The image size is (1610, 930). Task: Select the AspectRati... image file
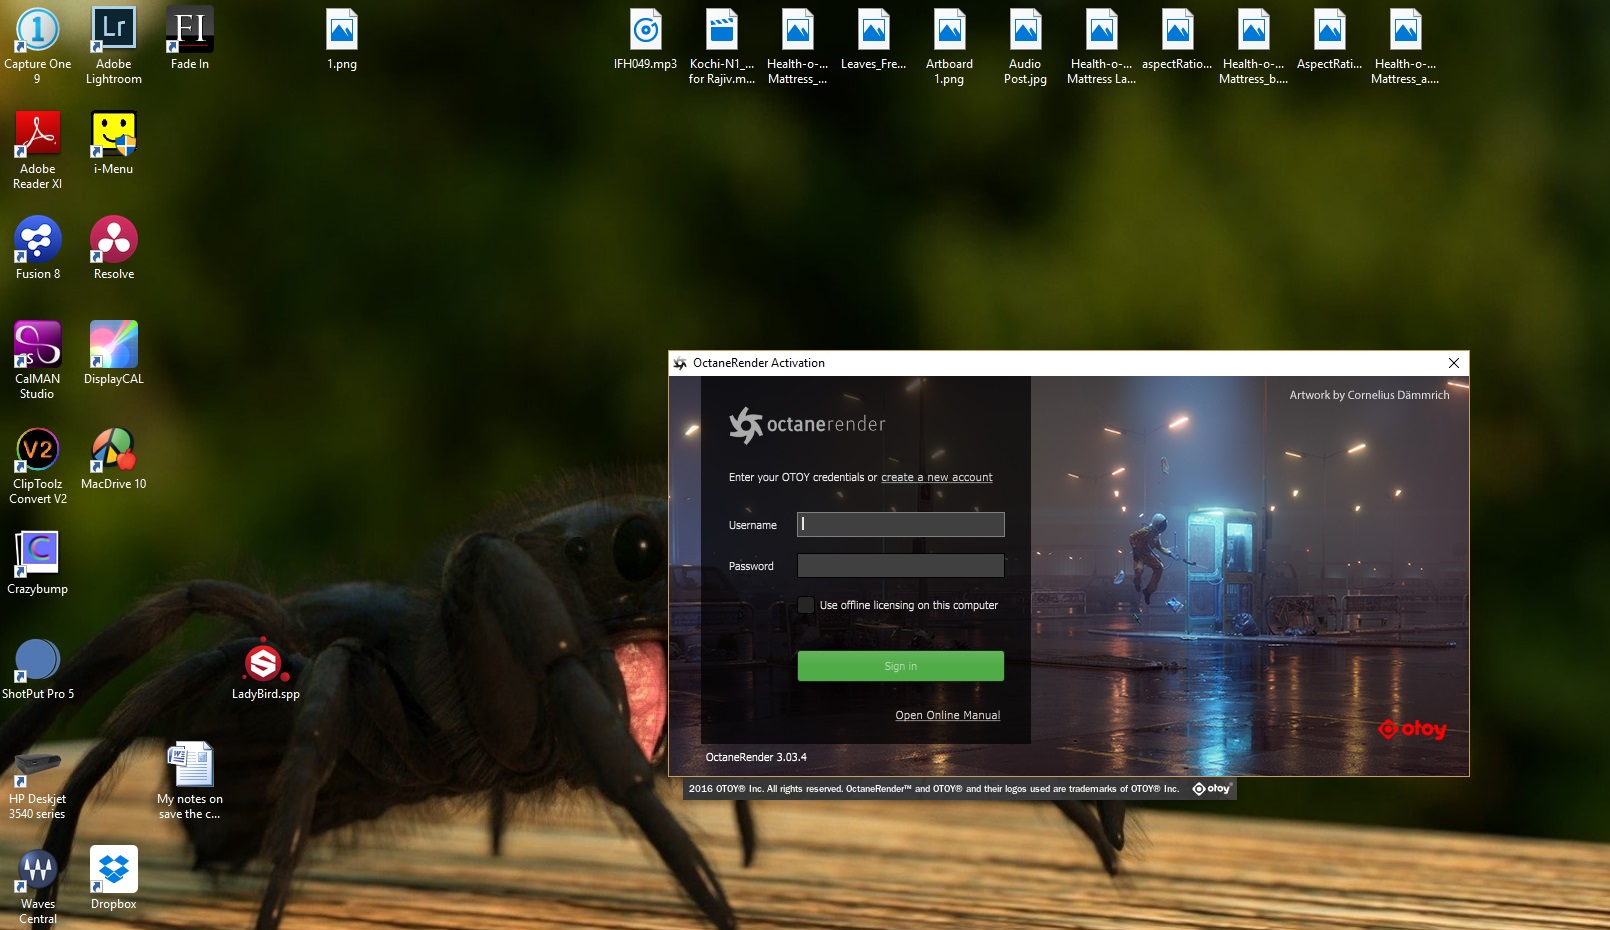click(x=1330, y=38)
